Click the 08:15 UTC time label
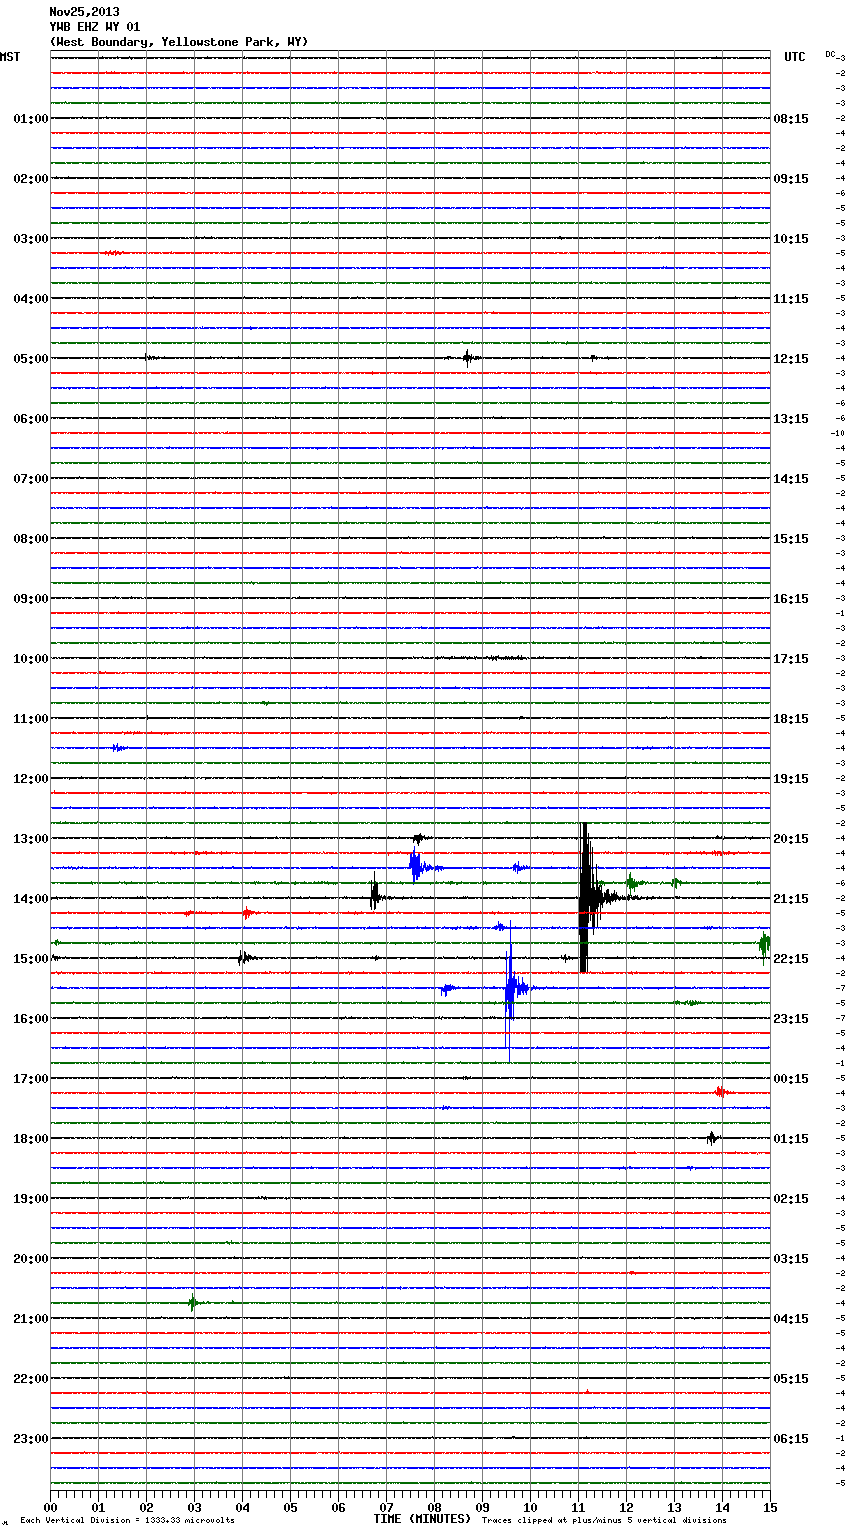This screenshot has height=1534, width=850. point(791,118)
